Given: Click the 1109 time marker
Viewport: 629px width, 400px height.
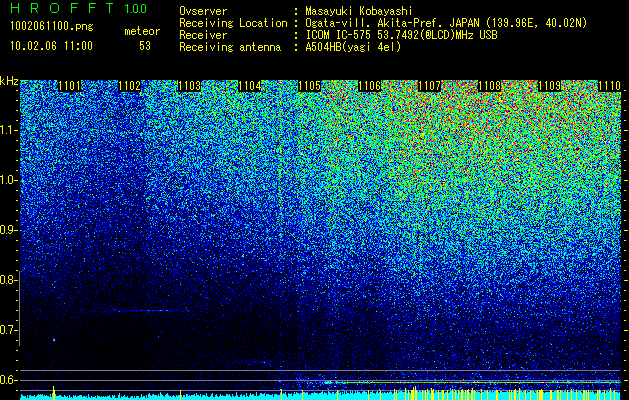Looking at the screenshot, I should (x=550, y=86).
